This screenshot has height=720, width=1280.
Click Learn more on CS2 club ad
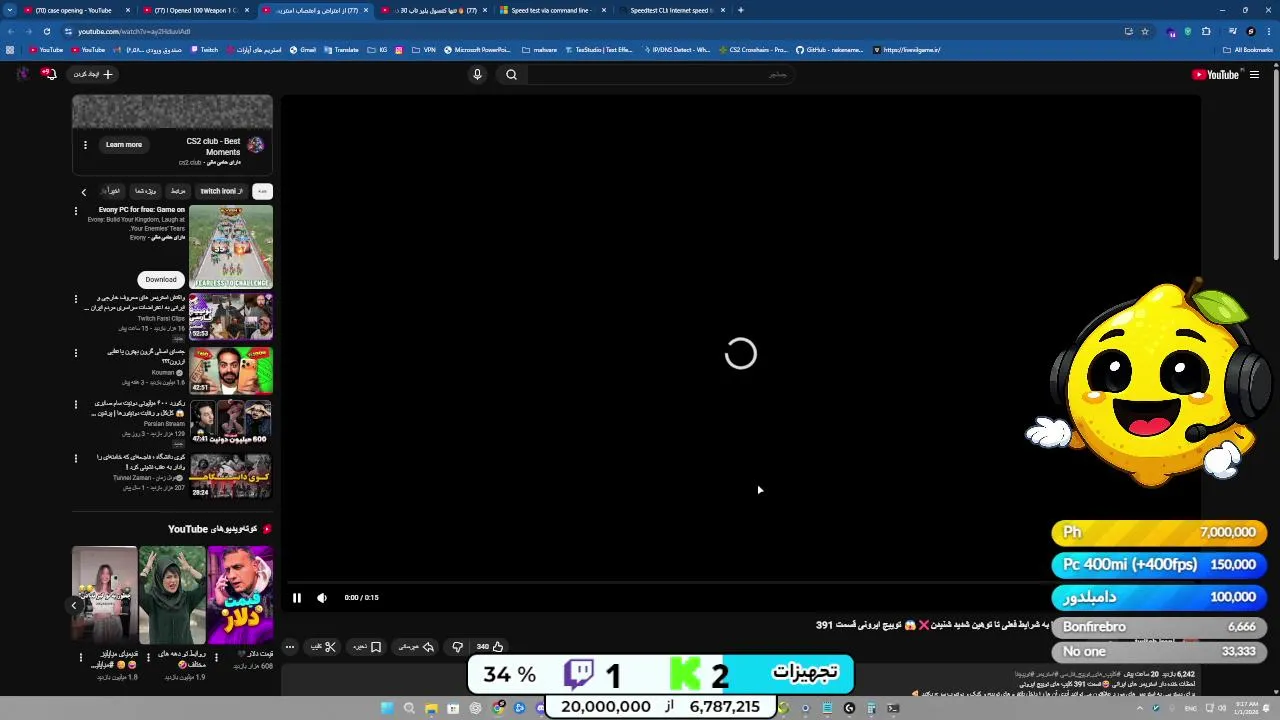coord(124,145)
